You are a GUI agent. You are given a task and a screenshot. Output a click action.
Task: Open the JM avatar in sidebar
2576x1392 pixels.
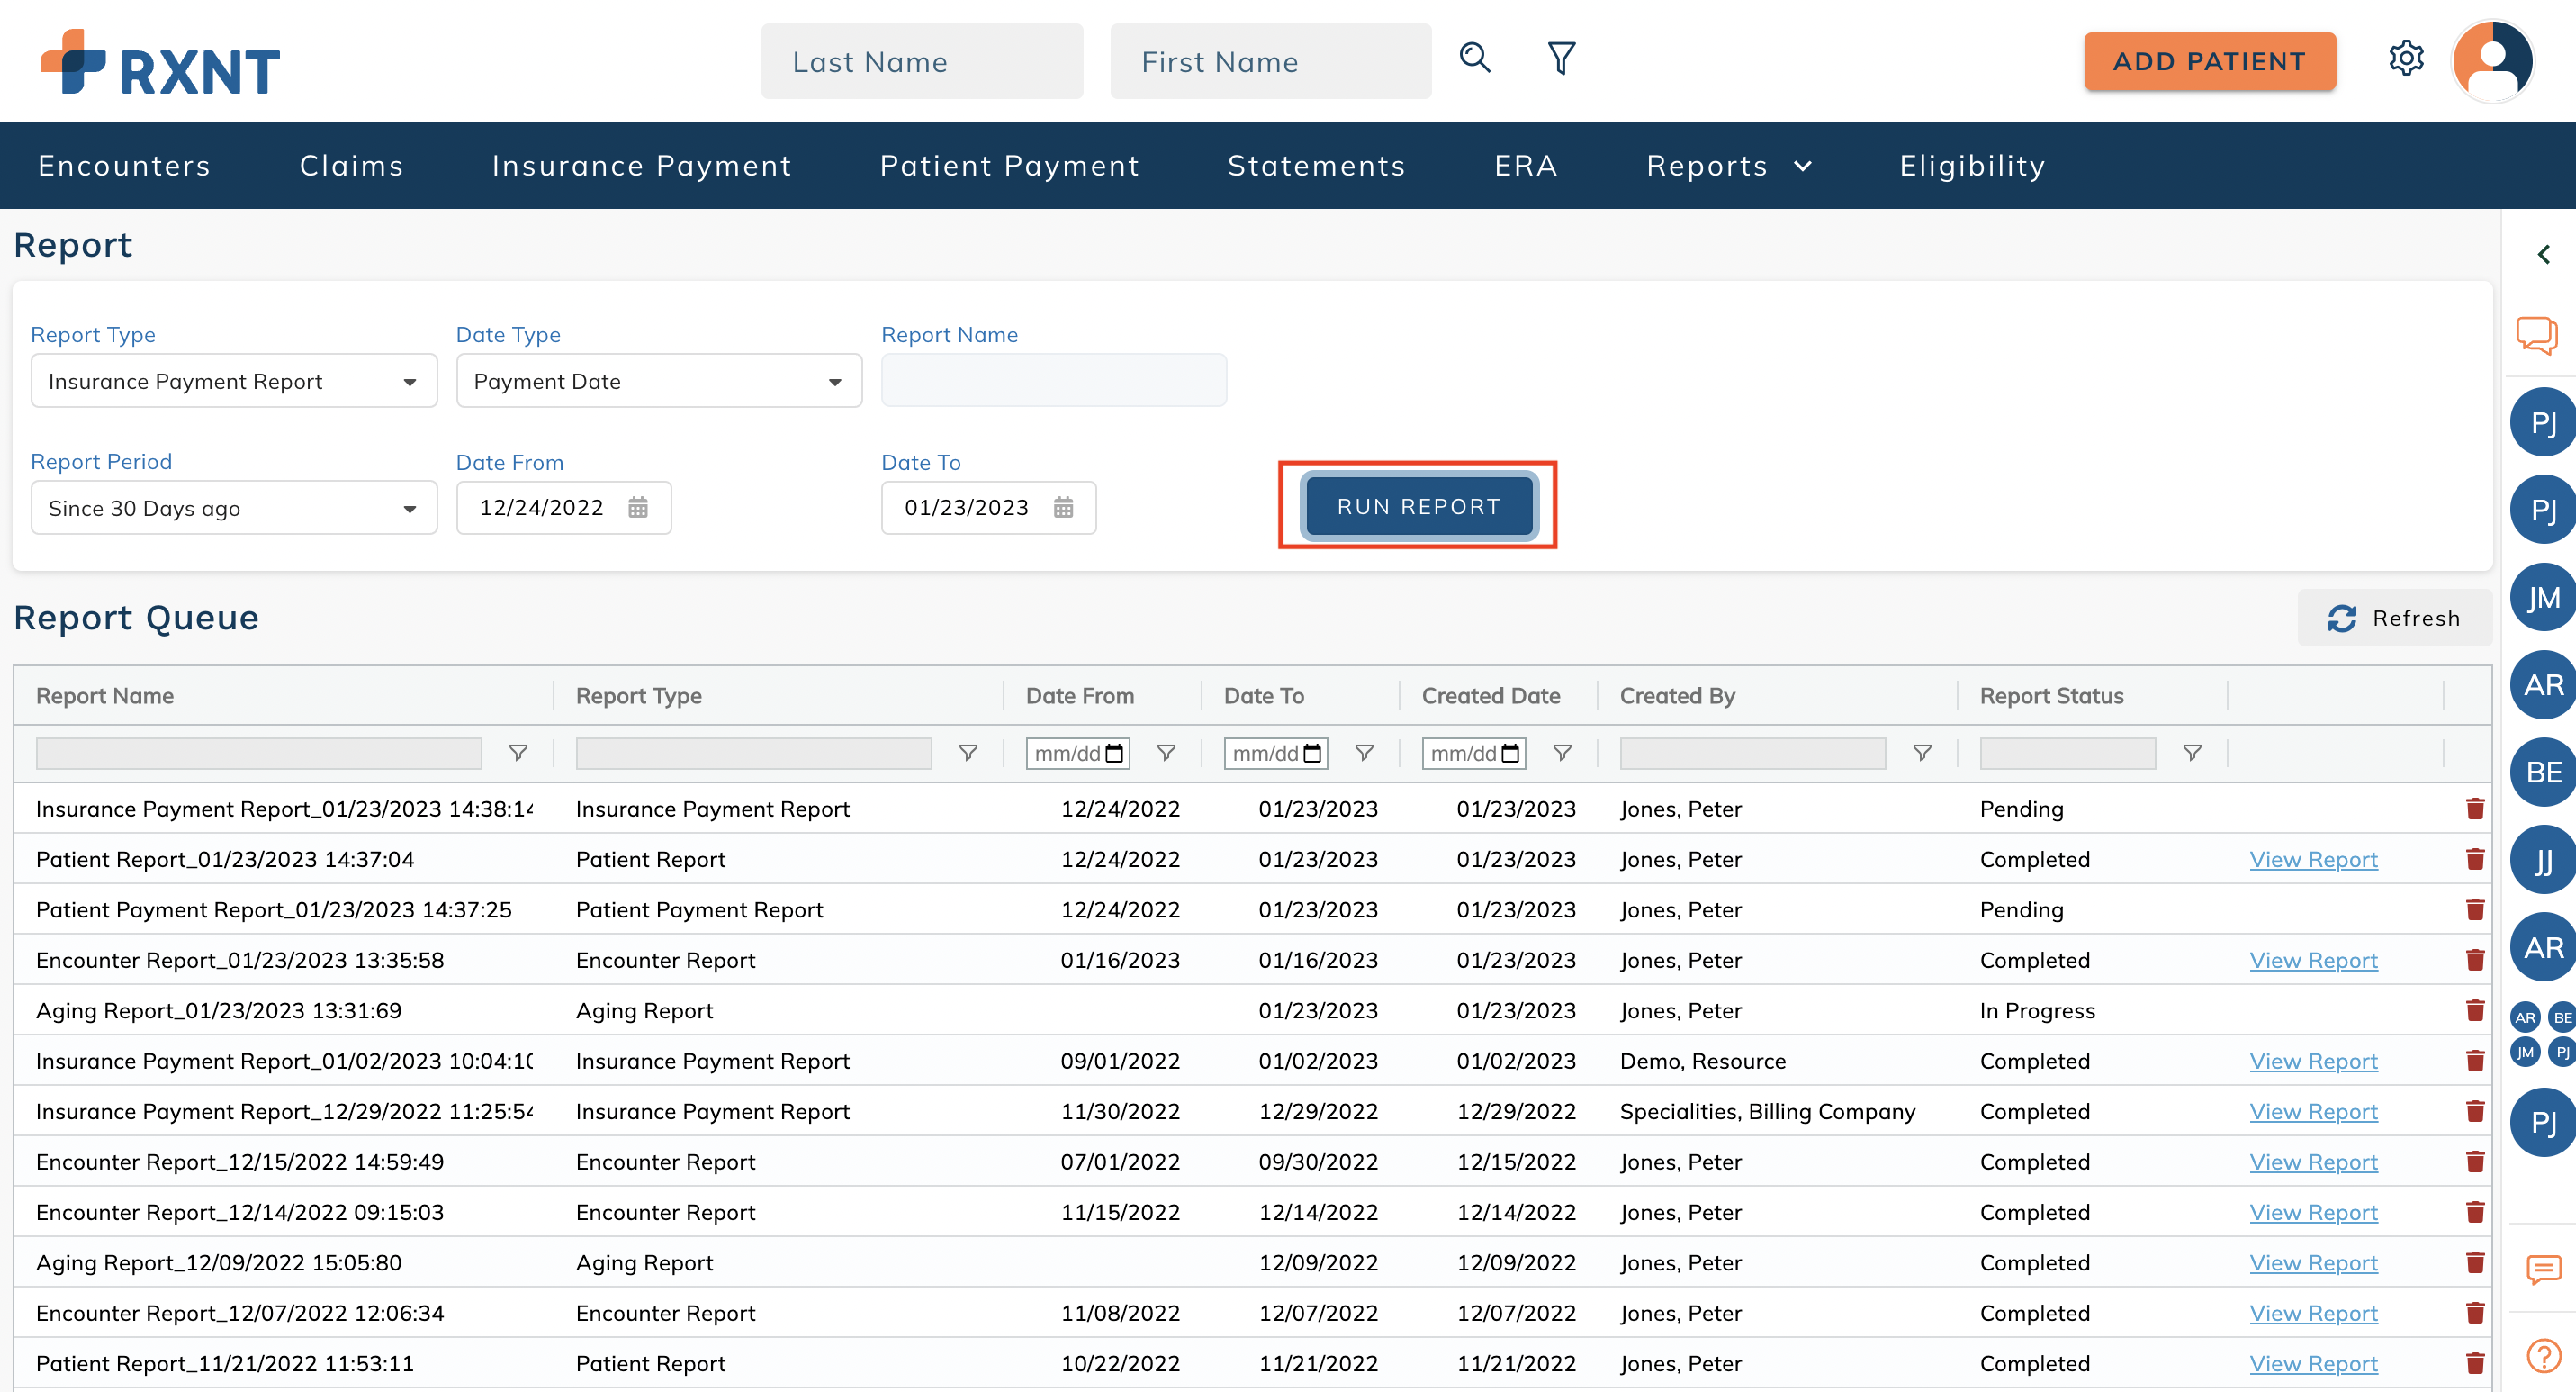[2543, 598]
